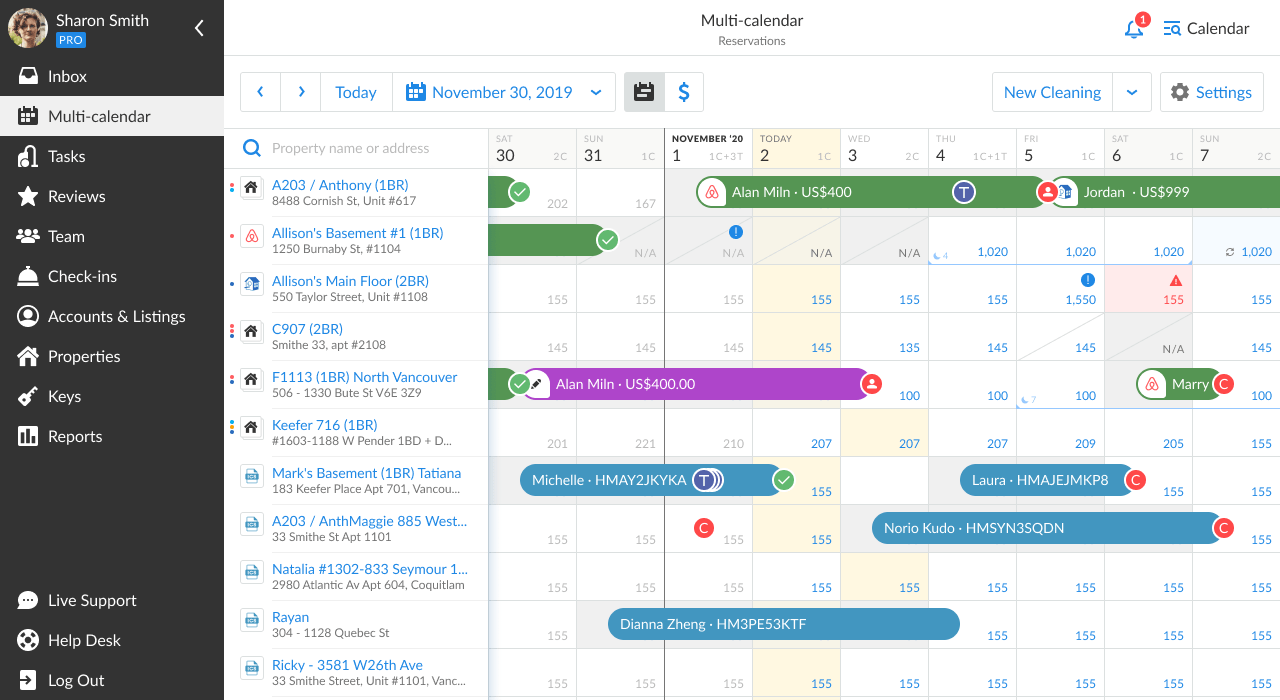1280x700 pixels.
Task: Go to the Reports section
Action: click(75, 436)
